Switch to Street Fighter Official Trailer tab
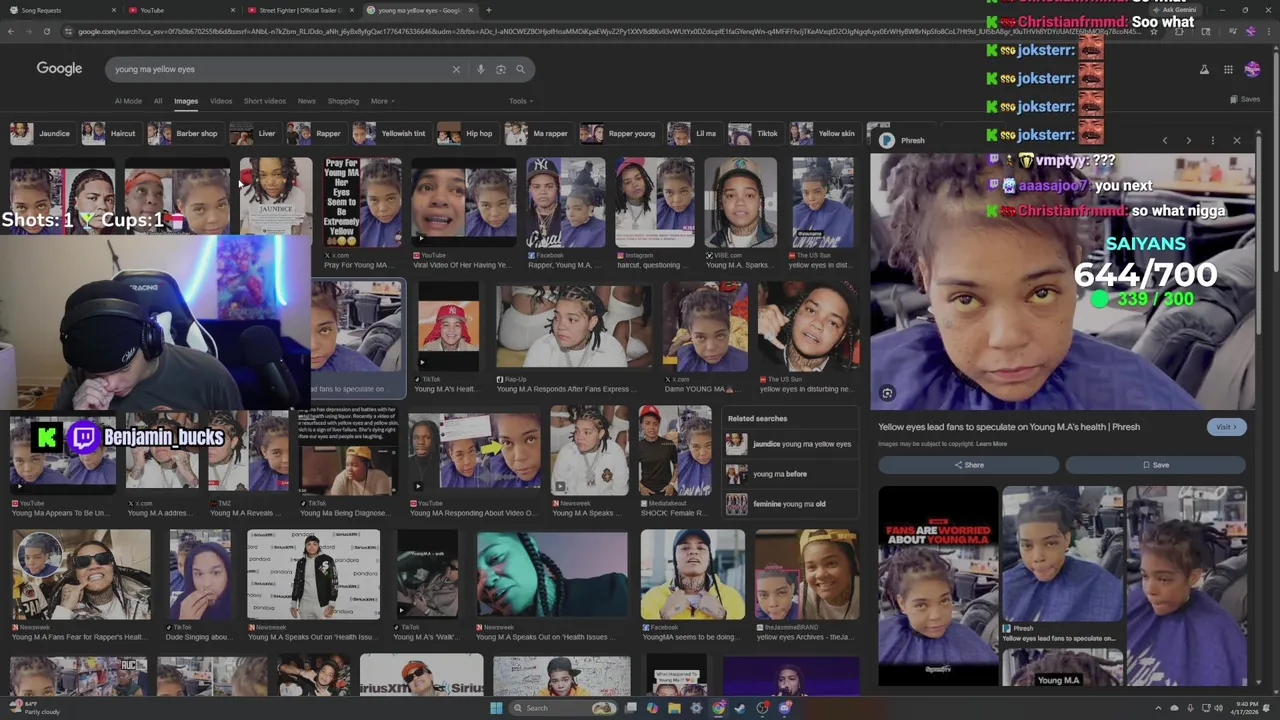Screen dimensions: 1280x720 point(298,10)
